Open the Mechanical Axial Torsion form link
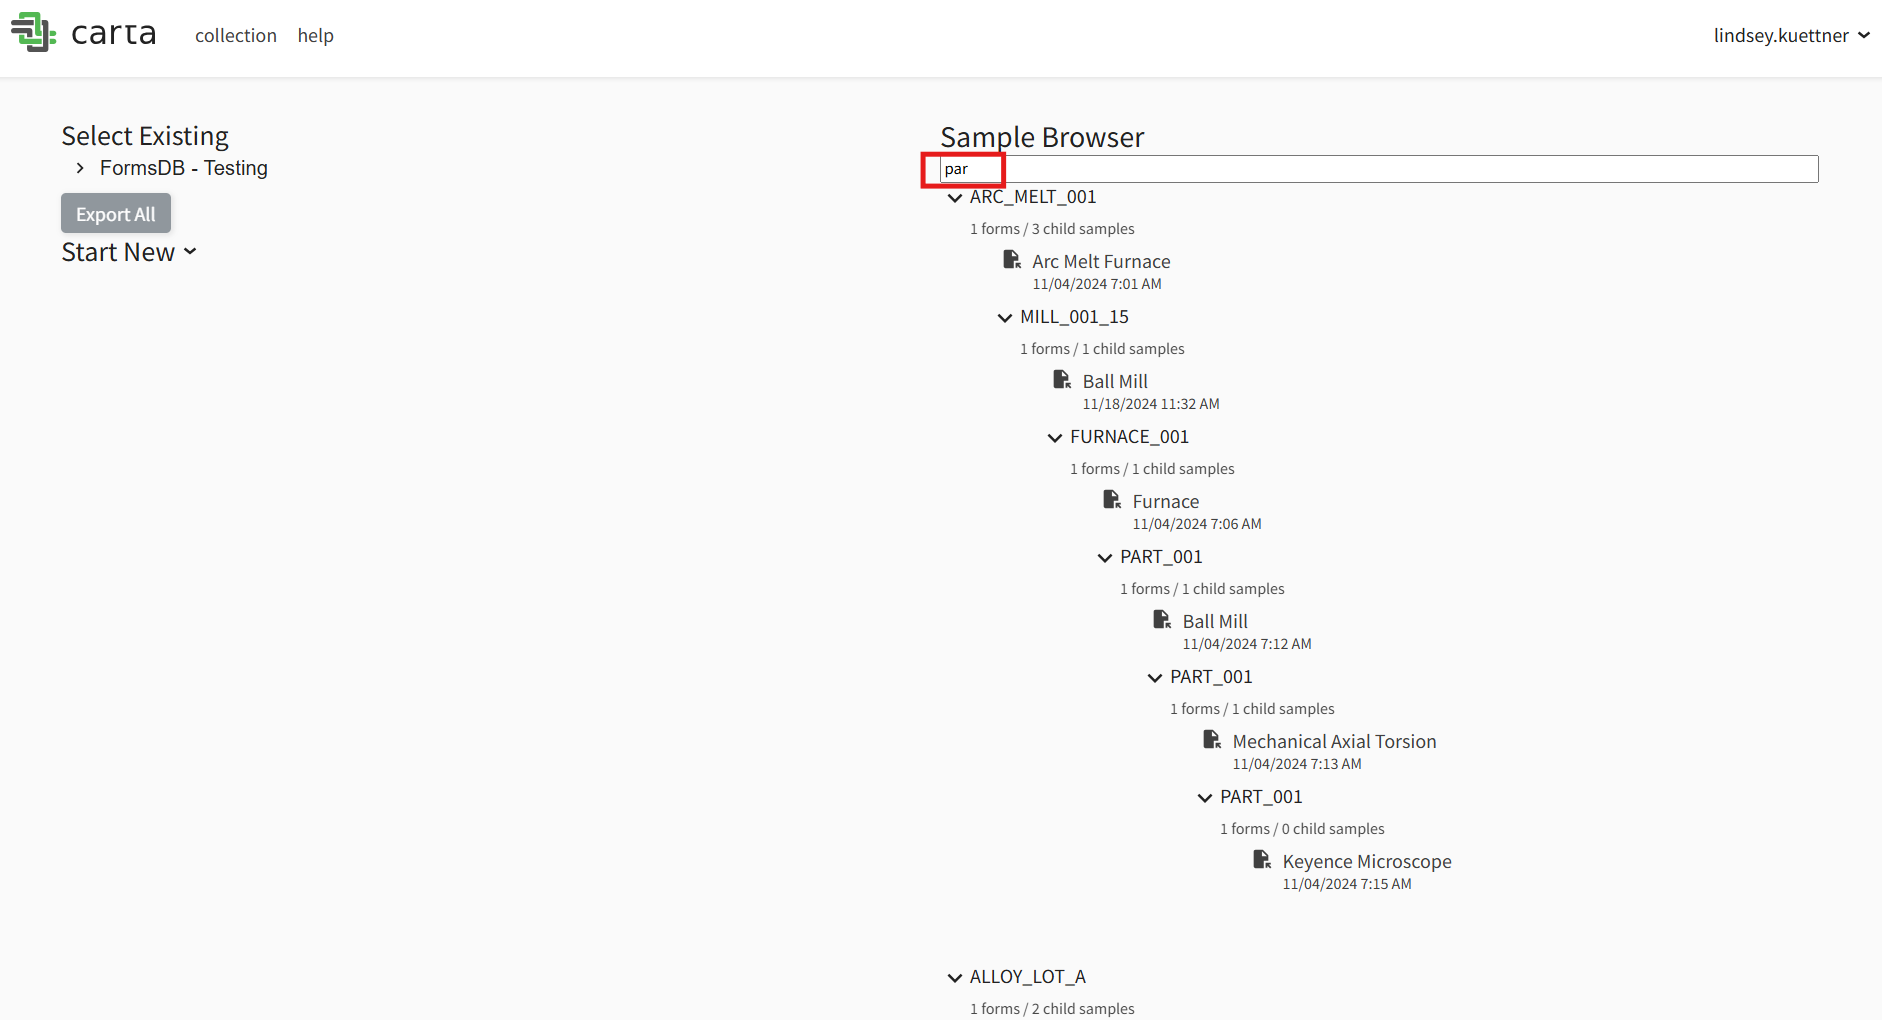The image size is (1882, 1020). tap(1334, 741)
